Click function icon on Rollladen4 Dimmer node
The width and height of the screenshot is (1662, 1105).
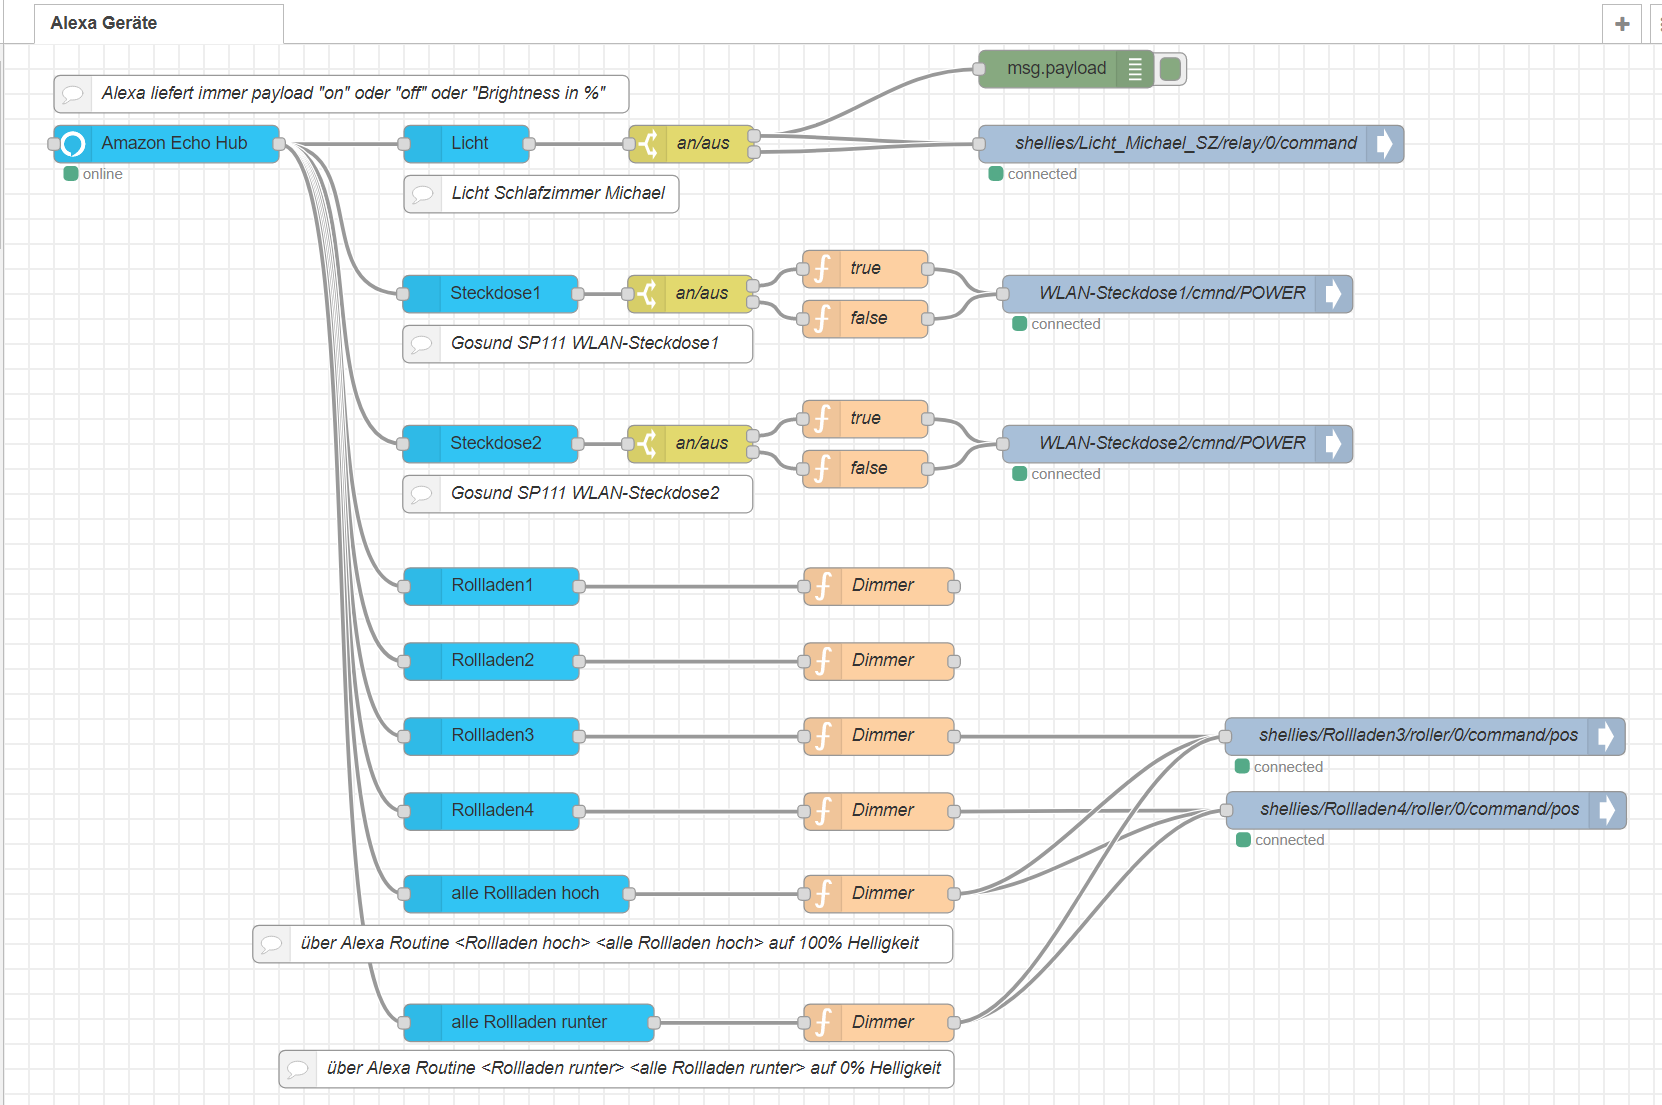(823, 811)
